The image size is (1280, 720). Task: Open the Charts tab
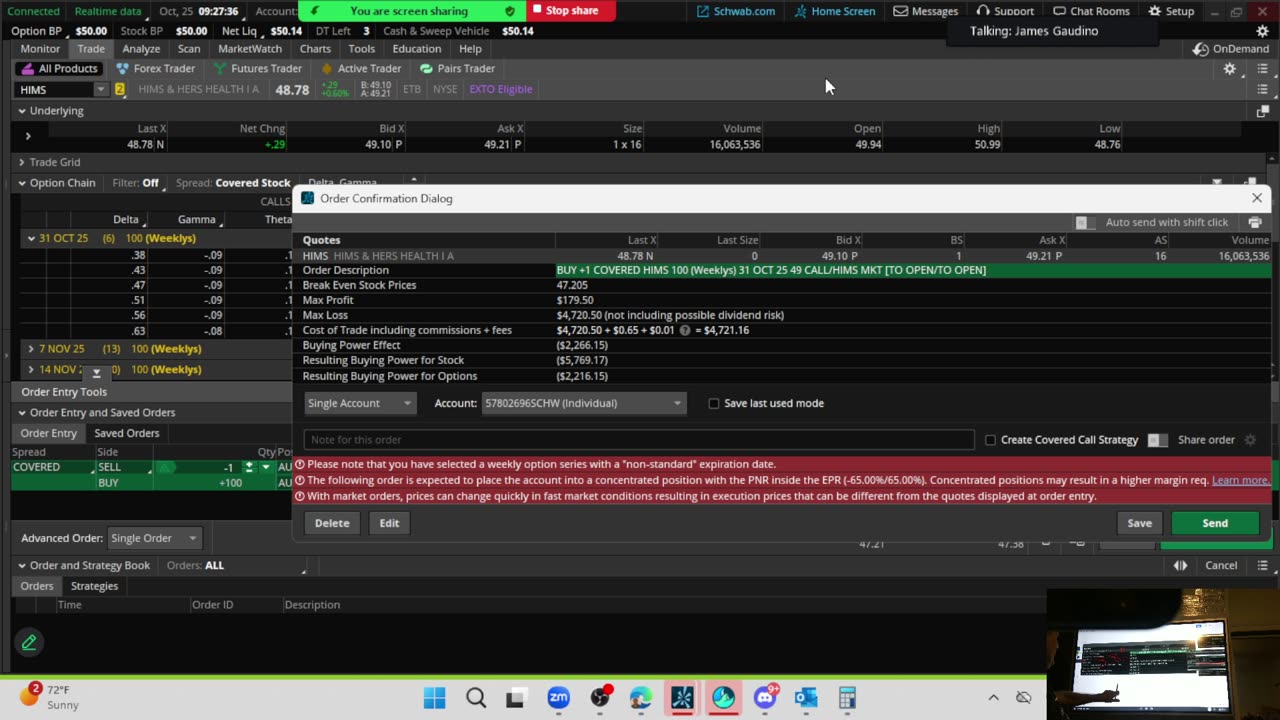[x=315, y=49]
